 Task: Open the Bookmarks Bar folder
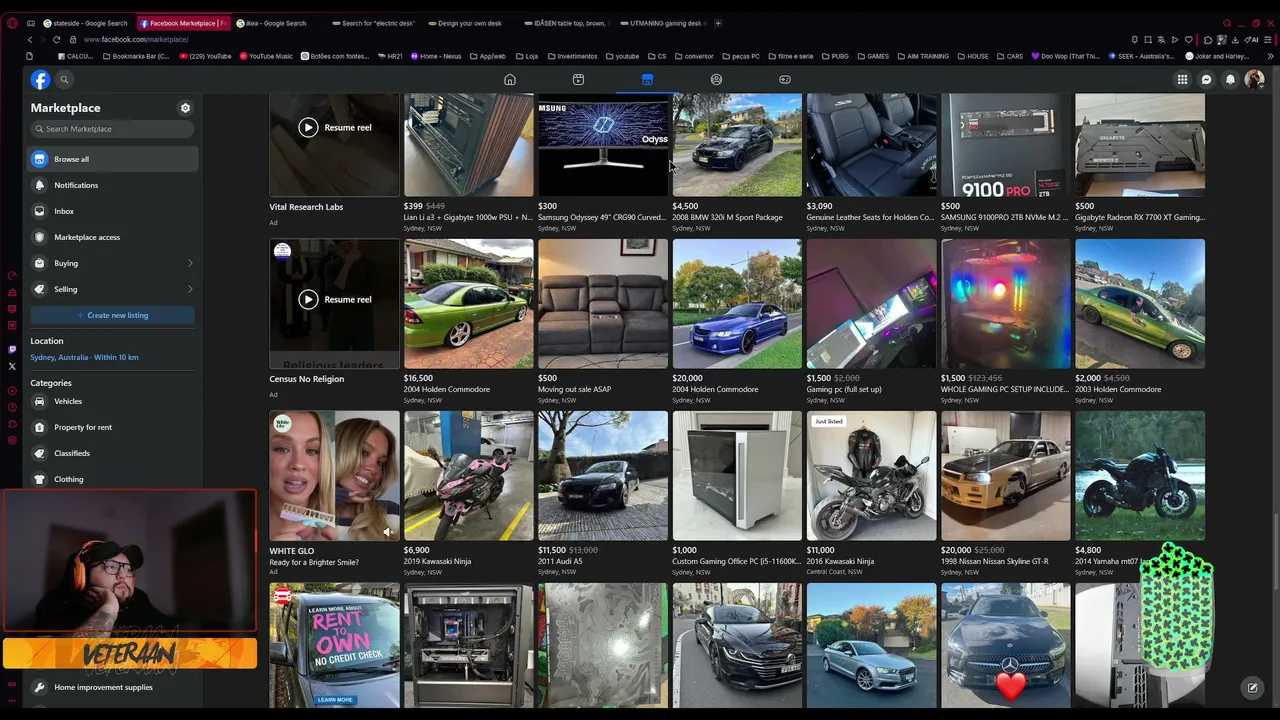pyautogui.click(x=136, y=56)
